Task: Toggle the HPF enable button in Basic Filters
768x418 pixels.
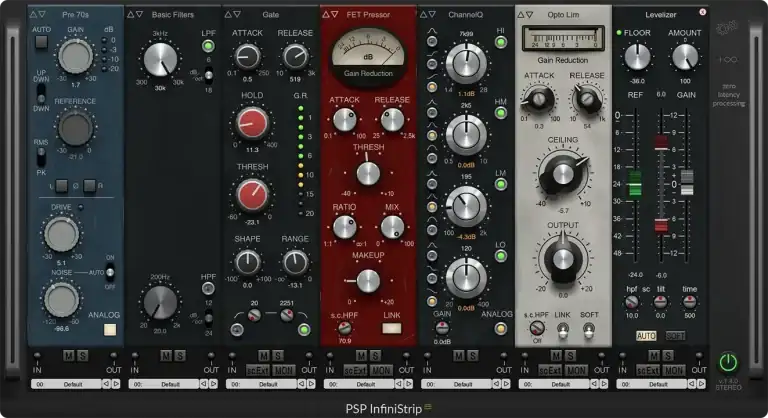Action: click(x=208, y=288)
